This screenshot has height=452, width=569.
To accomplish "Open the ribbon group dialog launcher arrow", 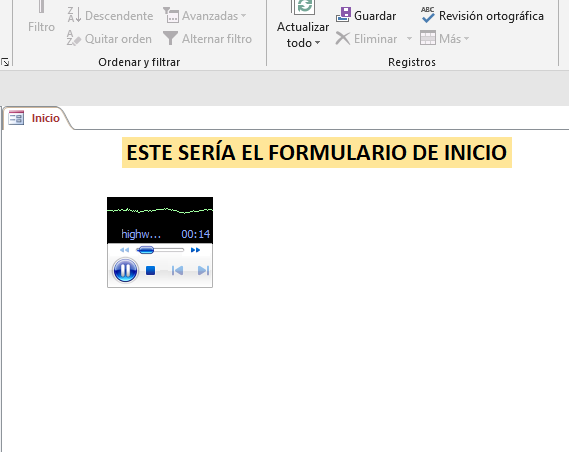I will (5, 62).
